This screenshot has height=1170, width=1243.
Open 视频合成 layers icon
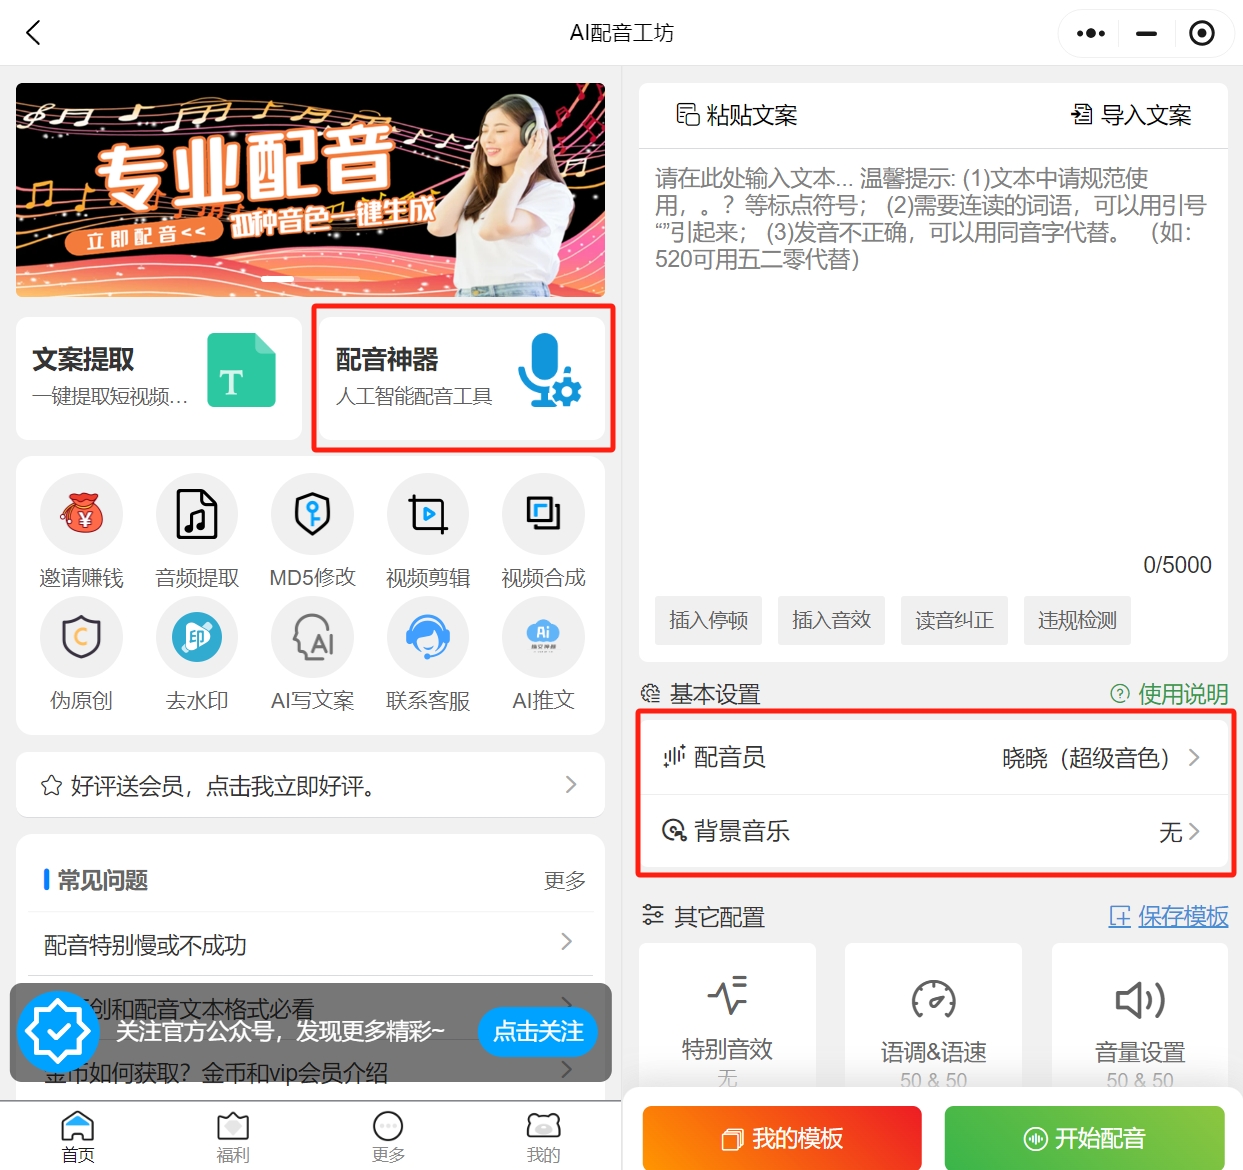(543, 514)
